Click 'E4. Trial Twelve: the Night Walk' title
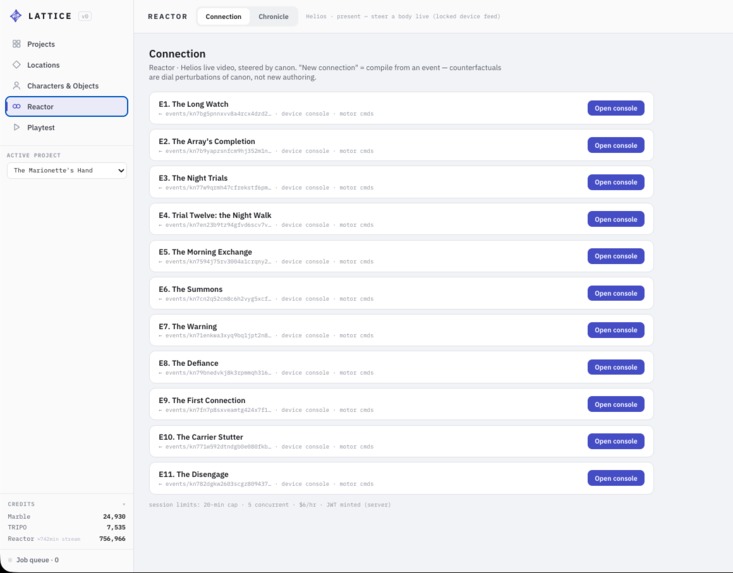Screen dimensions: 733x573 (215, 215)
